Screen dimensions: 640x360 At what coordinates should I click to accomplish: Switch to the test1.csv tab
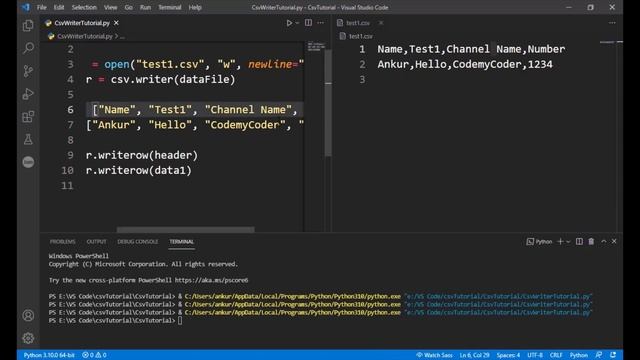(x=358, y=23)
